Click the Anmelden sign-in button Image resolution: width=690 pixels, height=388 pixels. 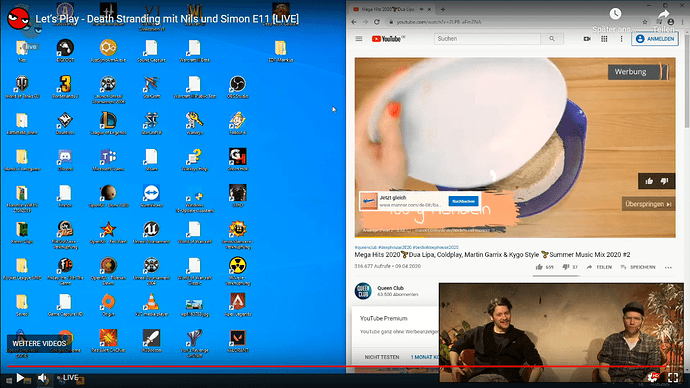coord(655,39)
